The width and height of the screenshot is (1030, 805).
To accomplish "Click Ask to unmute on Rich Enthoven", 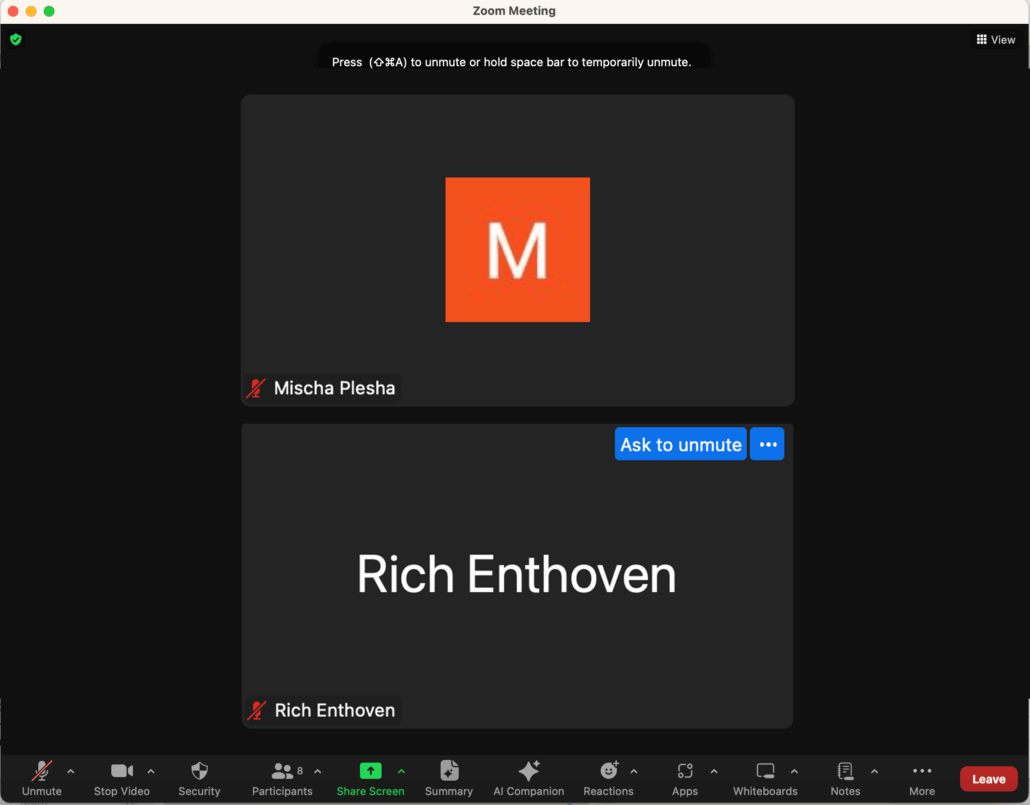I will (680, 444).
